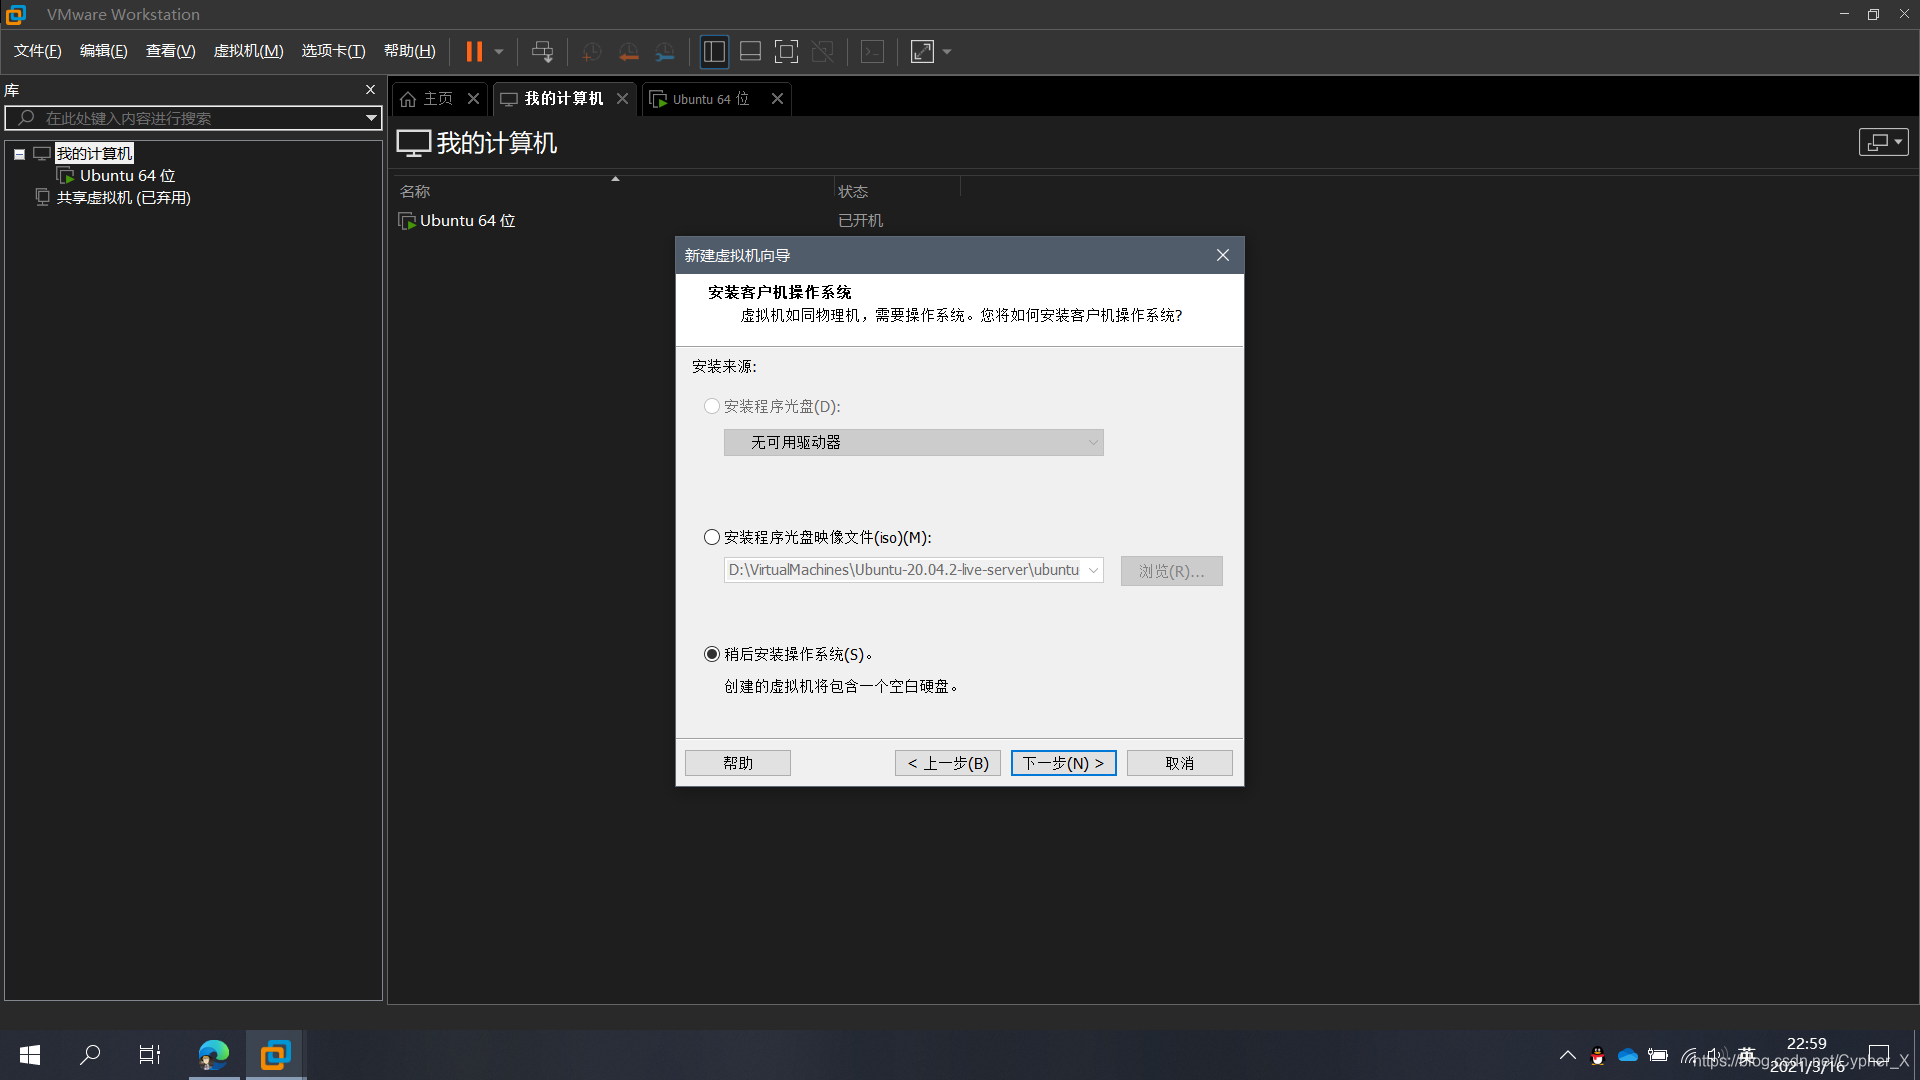1920x1080 pixels.
Task: Sort list by the 状态 column
Action: [x=853, y=191]
